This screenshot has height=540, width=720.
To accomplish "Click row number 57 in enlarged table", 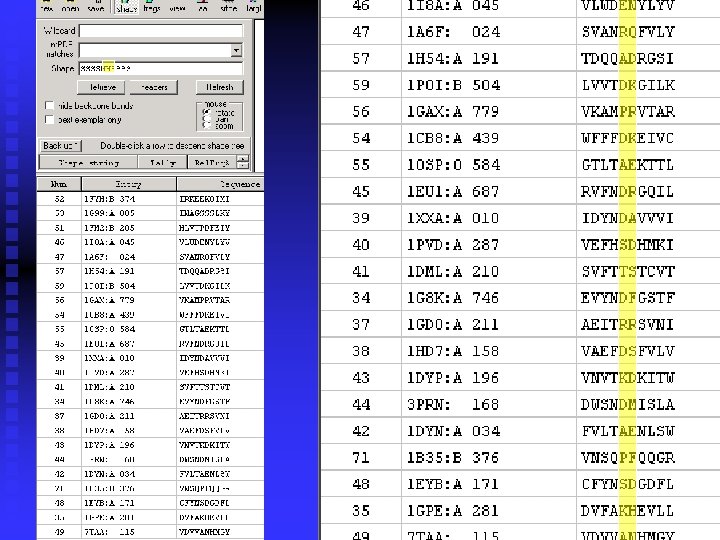I will [x=361, y=58].
